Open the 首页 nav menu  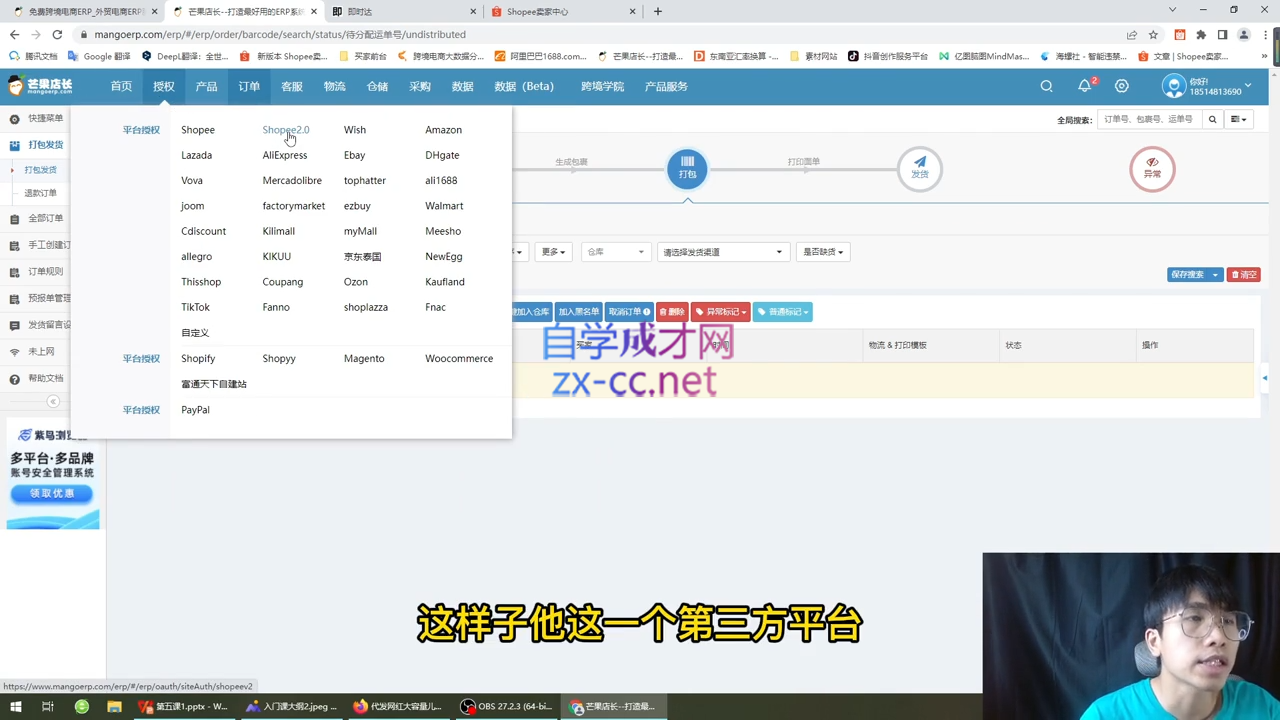(121, 86)
